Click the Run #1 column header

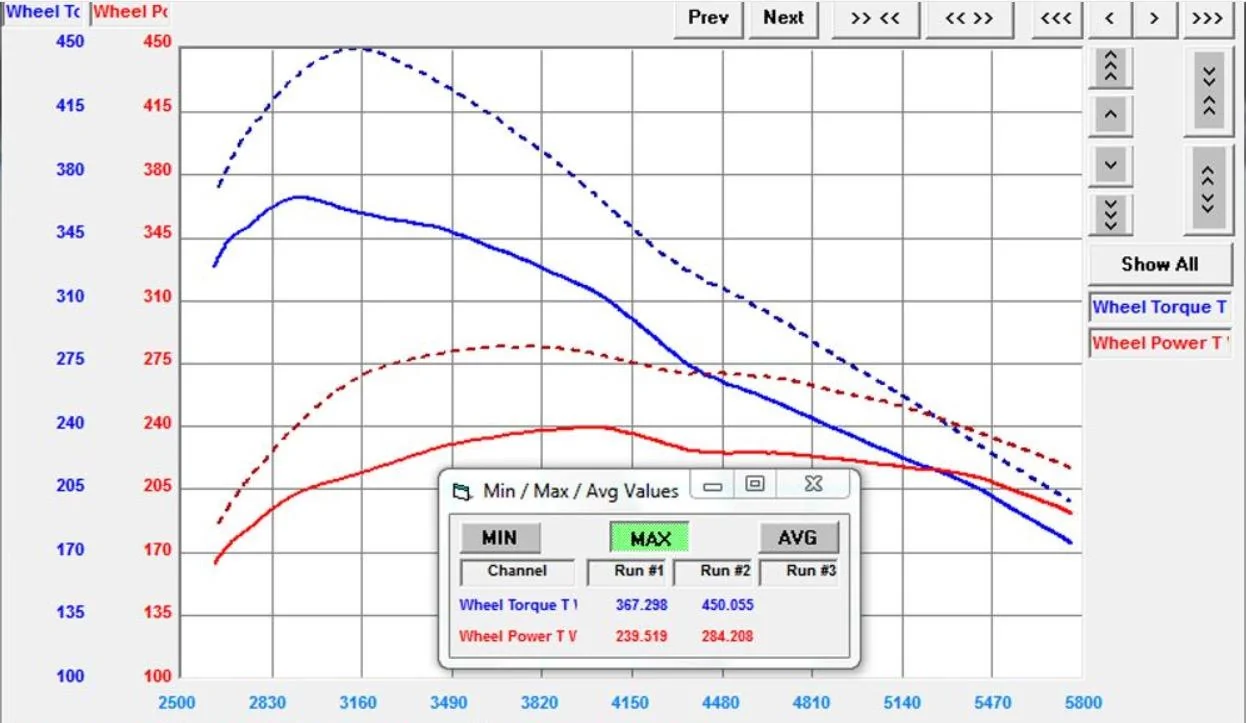click(629, 571)
